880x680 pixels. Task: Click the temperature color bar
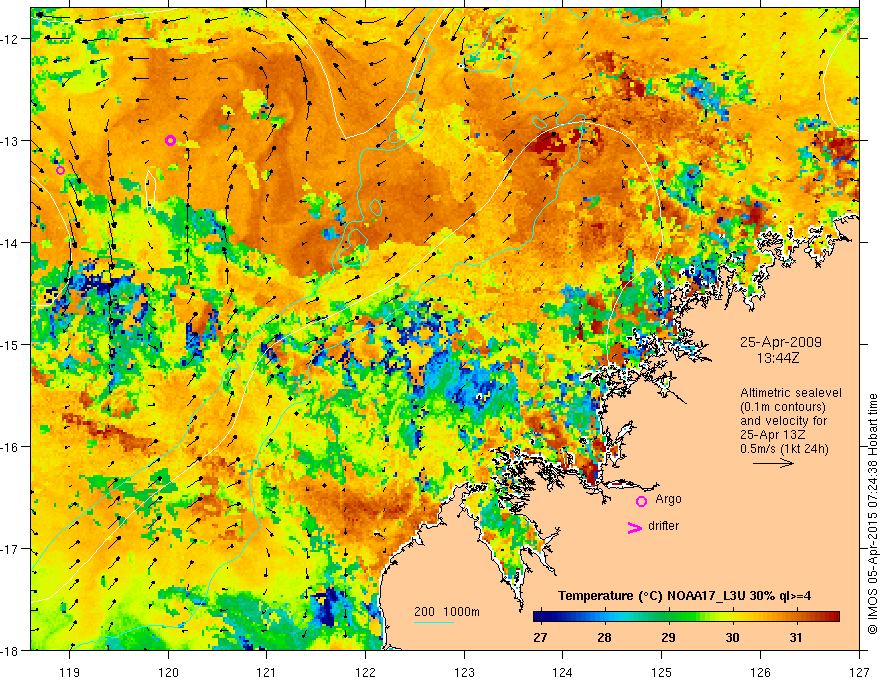(x=686, y=616)
